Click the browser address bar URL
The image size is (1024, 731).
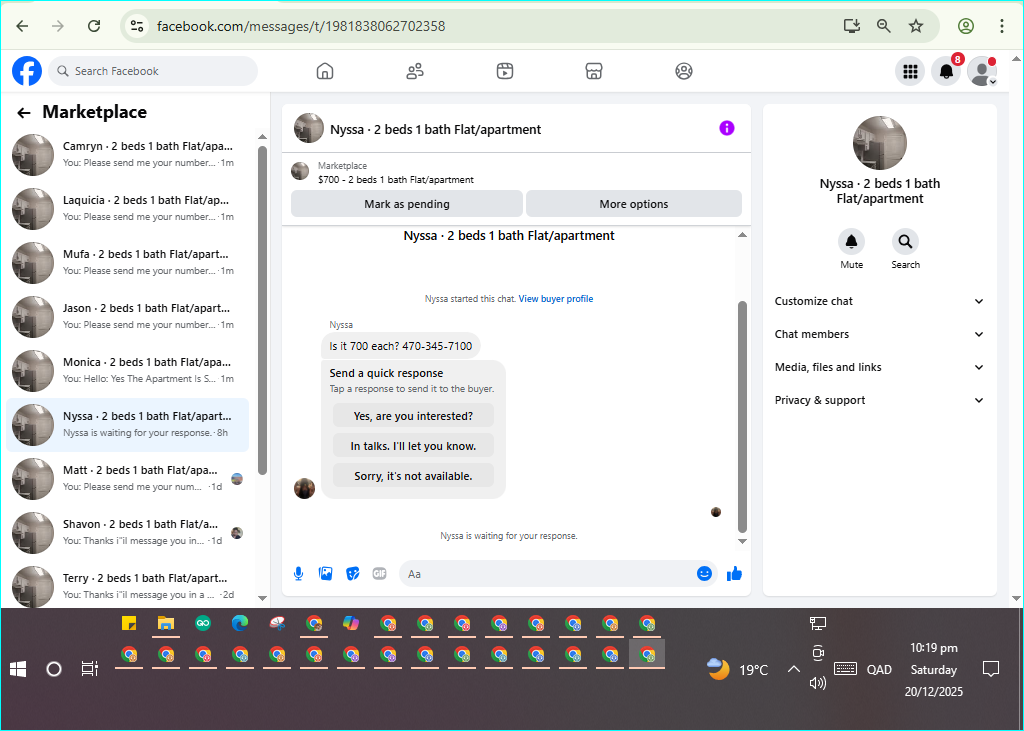pyautogui.click(x=301, y=26)
